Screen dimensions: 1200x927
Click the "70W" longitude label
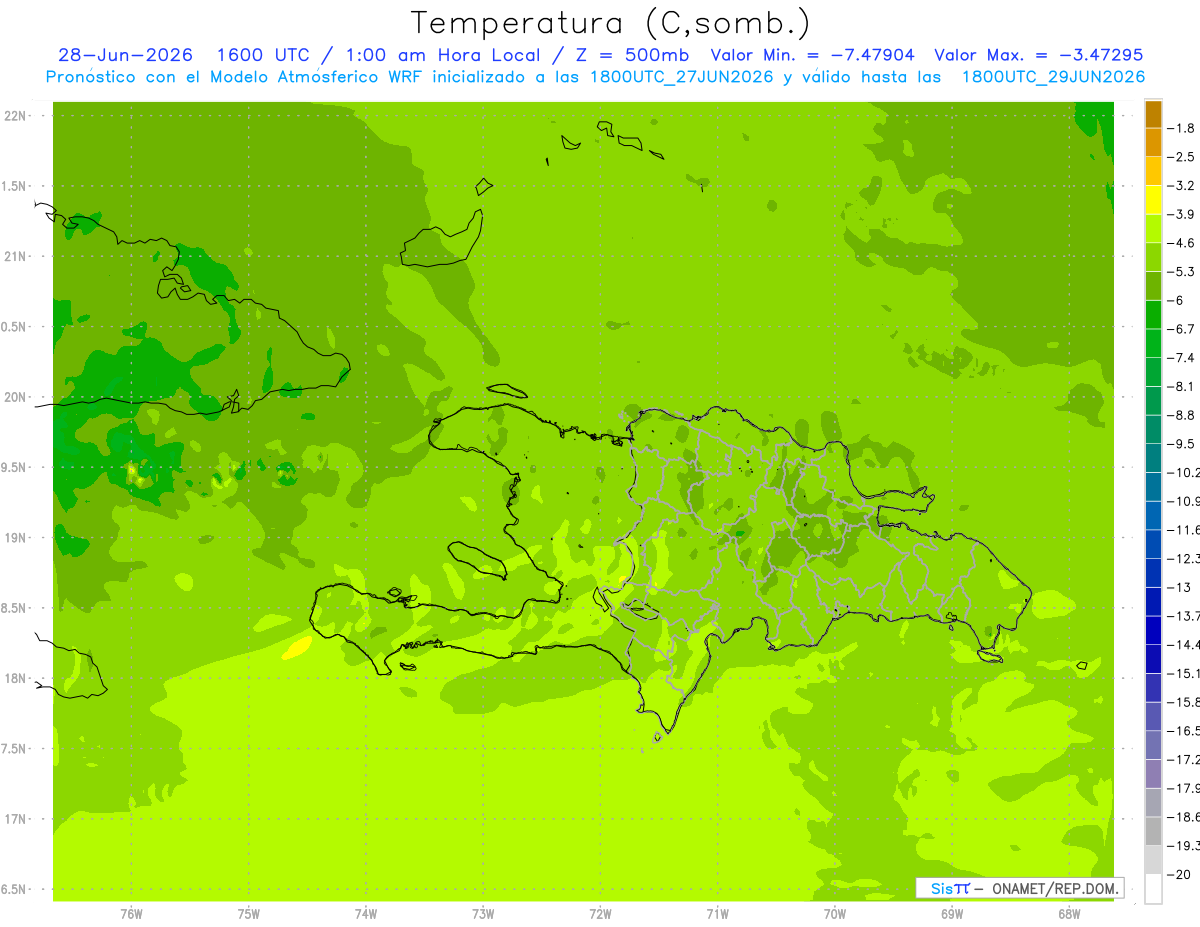[835, 913]
